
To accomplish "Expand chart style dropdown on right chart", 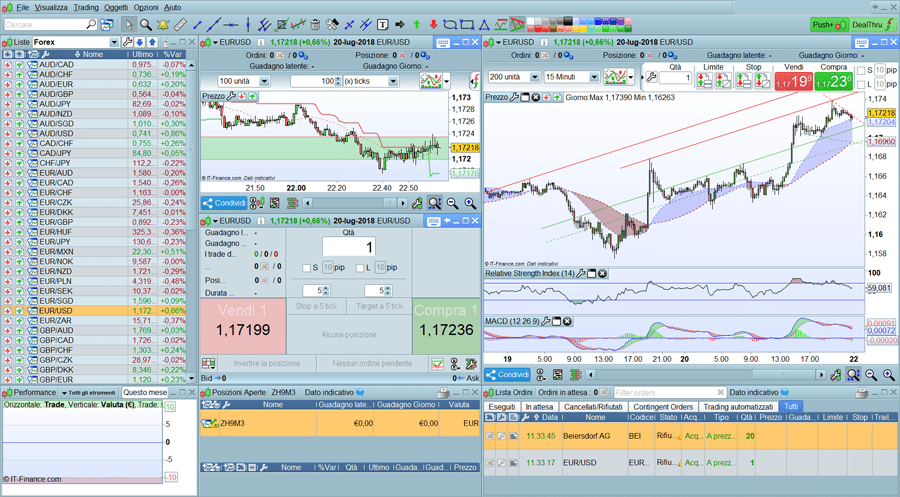I will (631, 77).
